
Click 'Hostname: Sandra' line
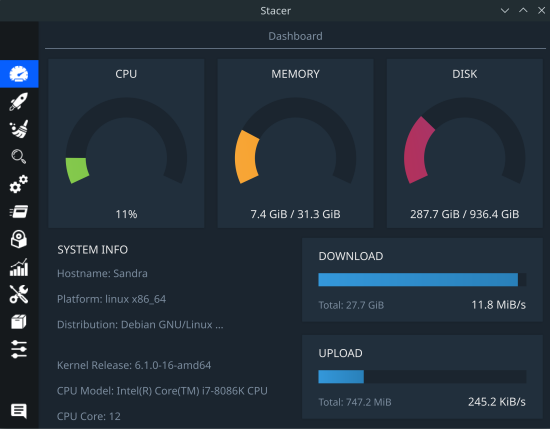coord(102,274)
